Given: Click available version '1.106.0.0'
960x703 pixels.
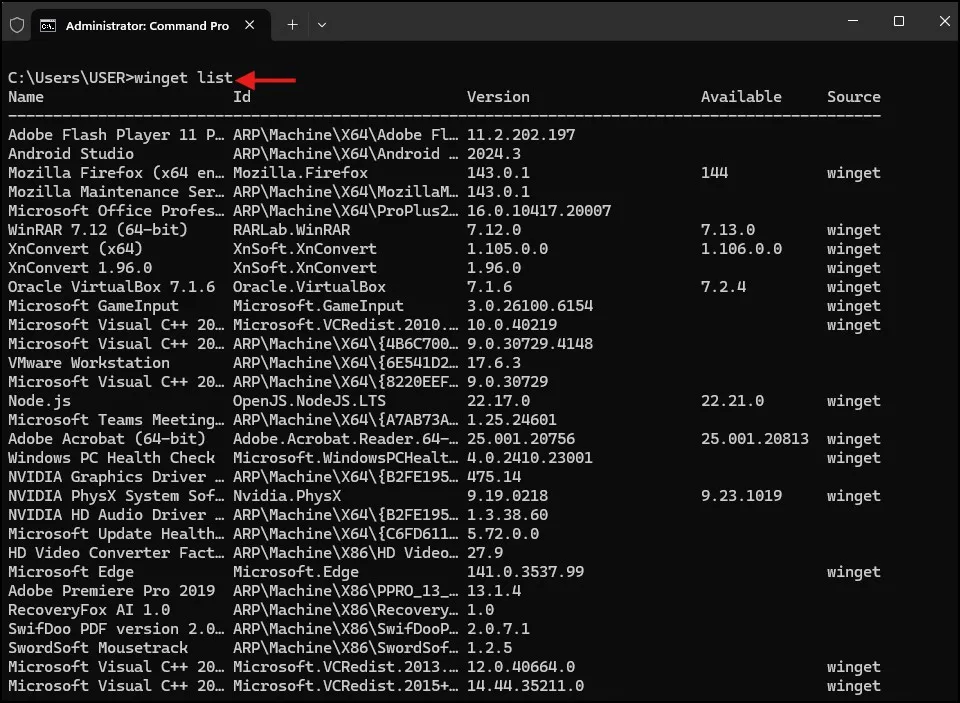Looking at the screenshot, I should [741, 249].
